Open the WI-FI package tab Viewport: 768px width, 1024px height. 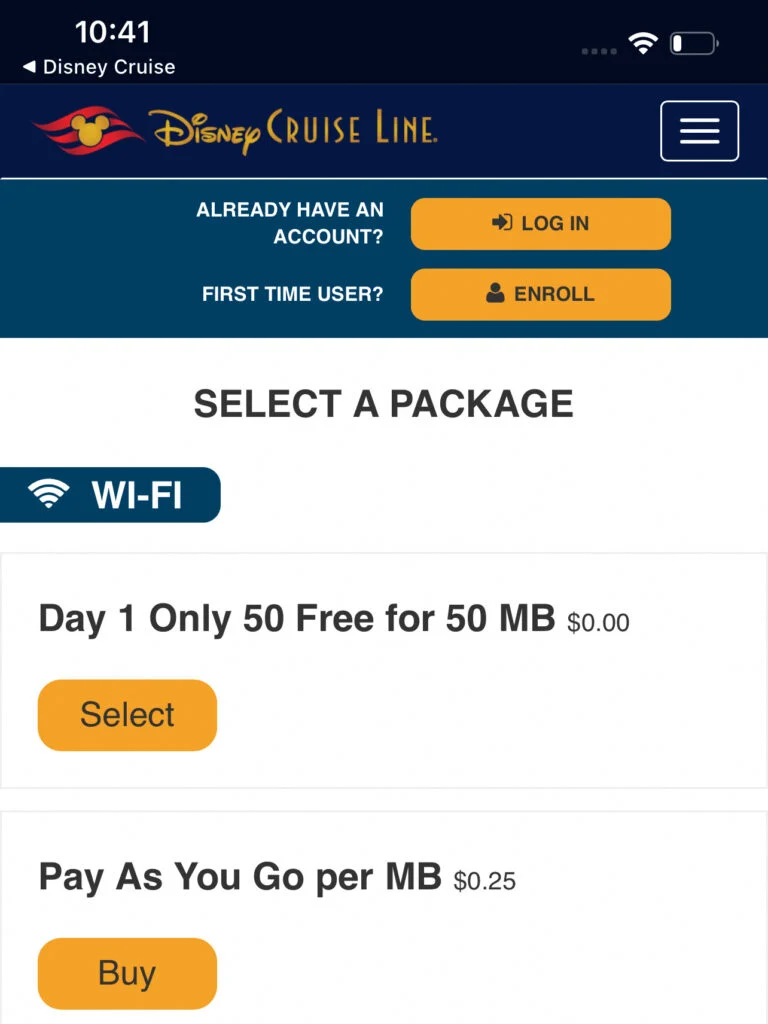[x=110, y=494]
